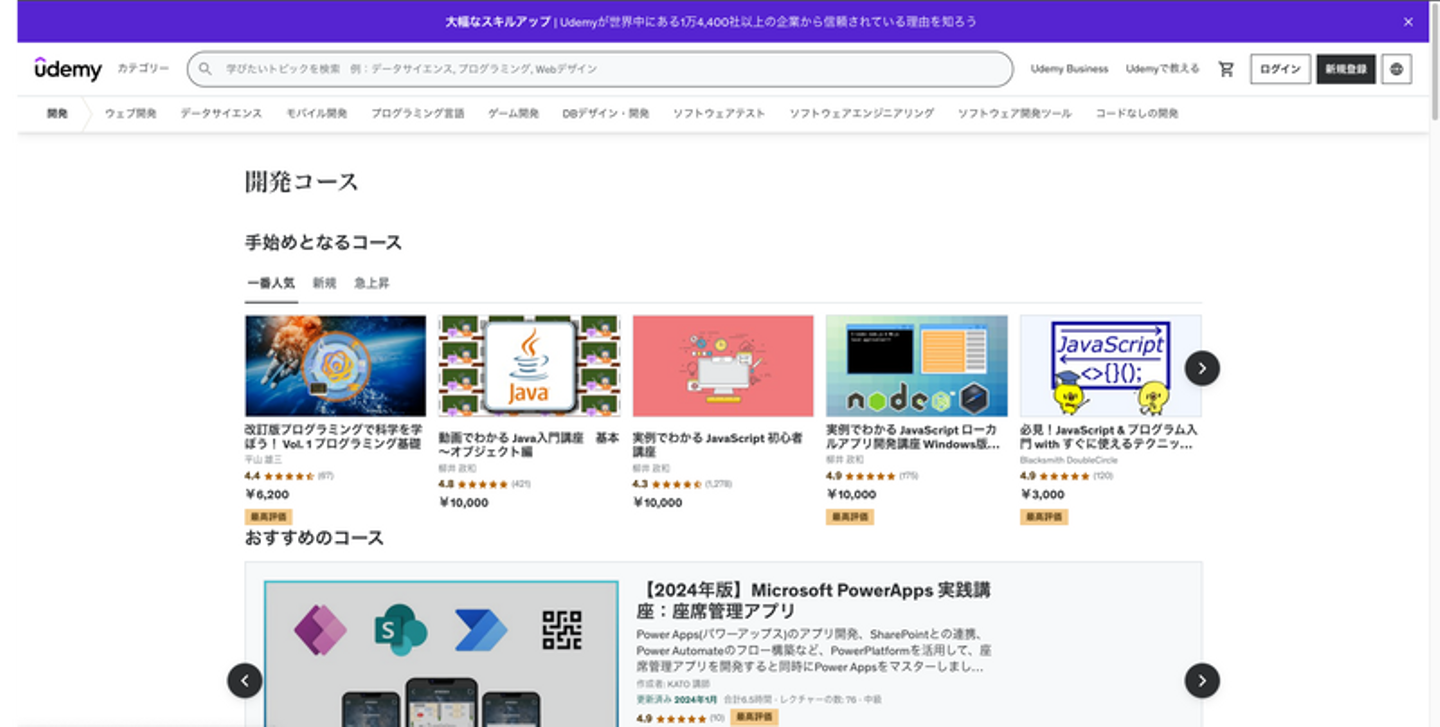The height and width of the screenshot is (727, 1440).
Task: Click the ログイン button
Action: 1280,69
